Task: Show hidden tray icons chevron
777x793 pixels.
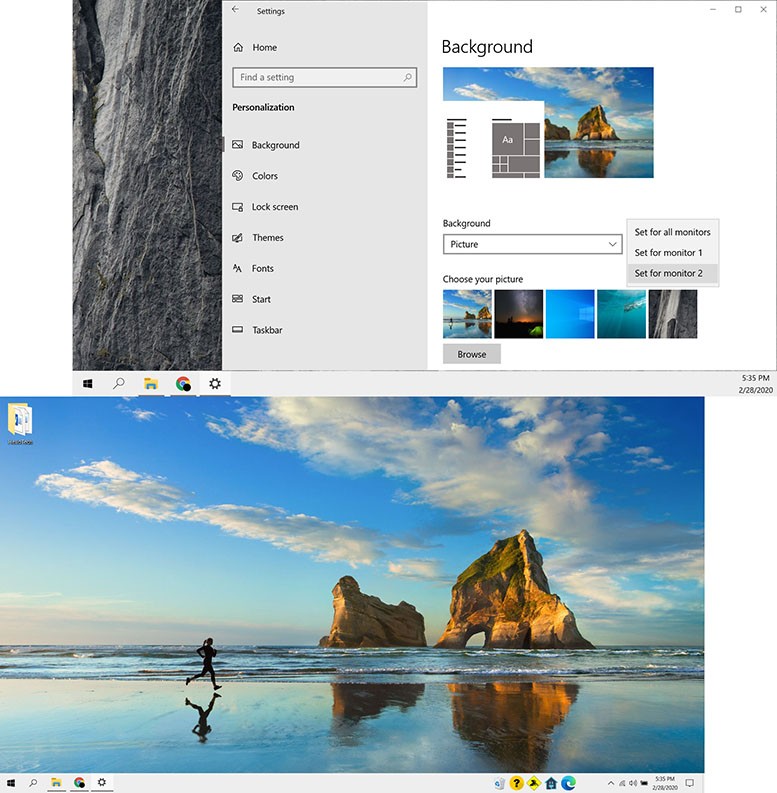Action: pos(611,783)
